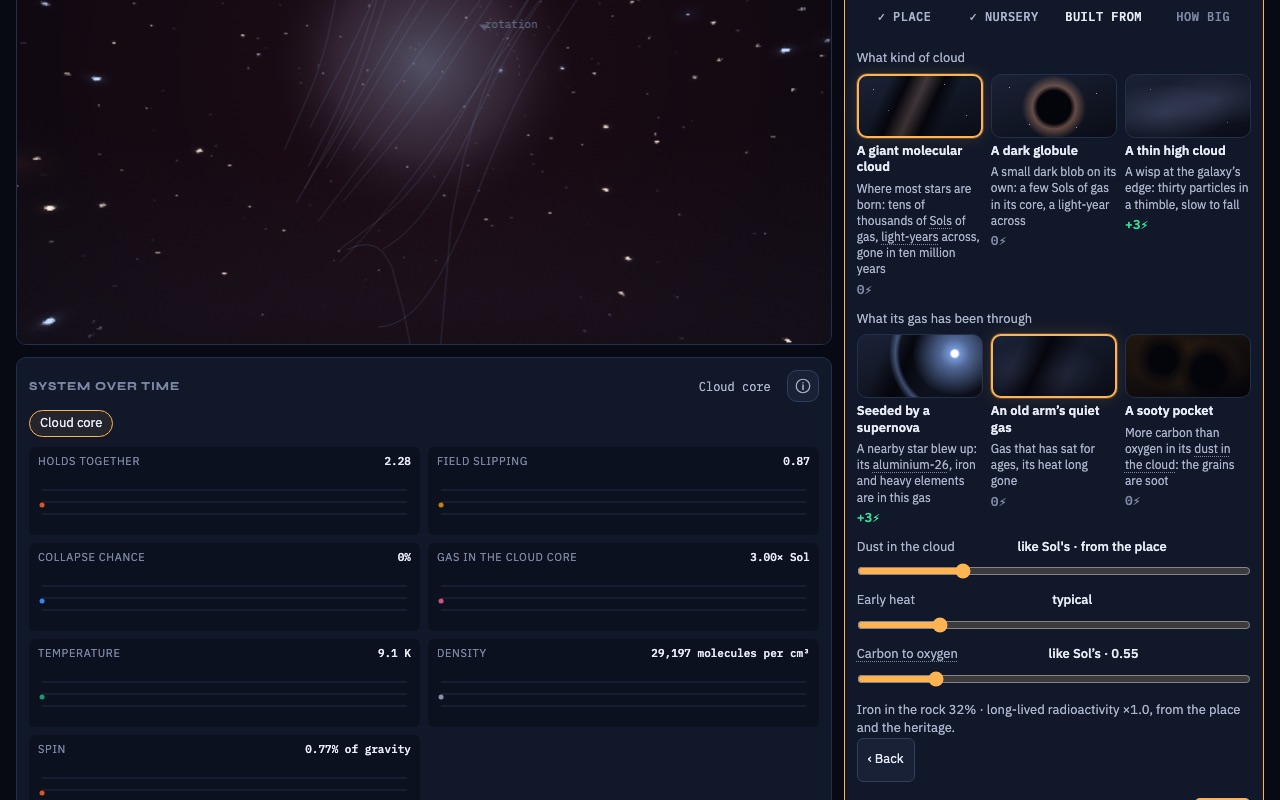Screen dimensions: 1280x800
Task: Jump to the HOW BIG step tab
Action: point(1203,17)
